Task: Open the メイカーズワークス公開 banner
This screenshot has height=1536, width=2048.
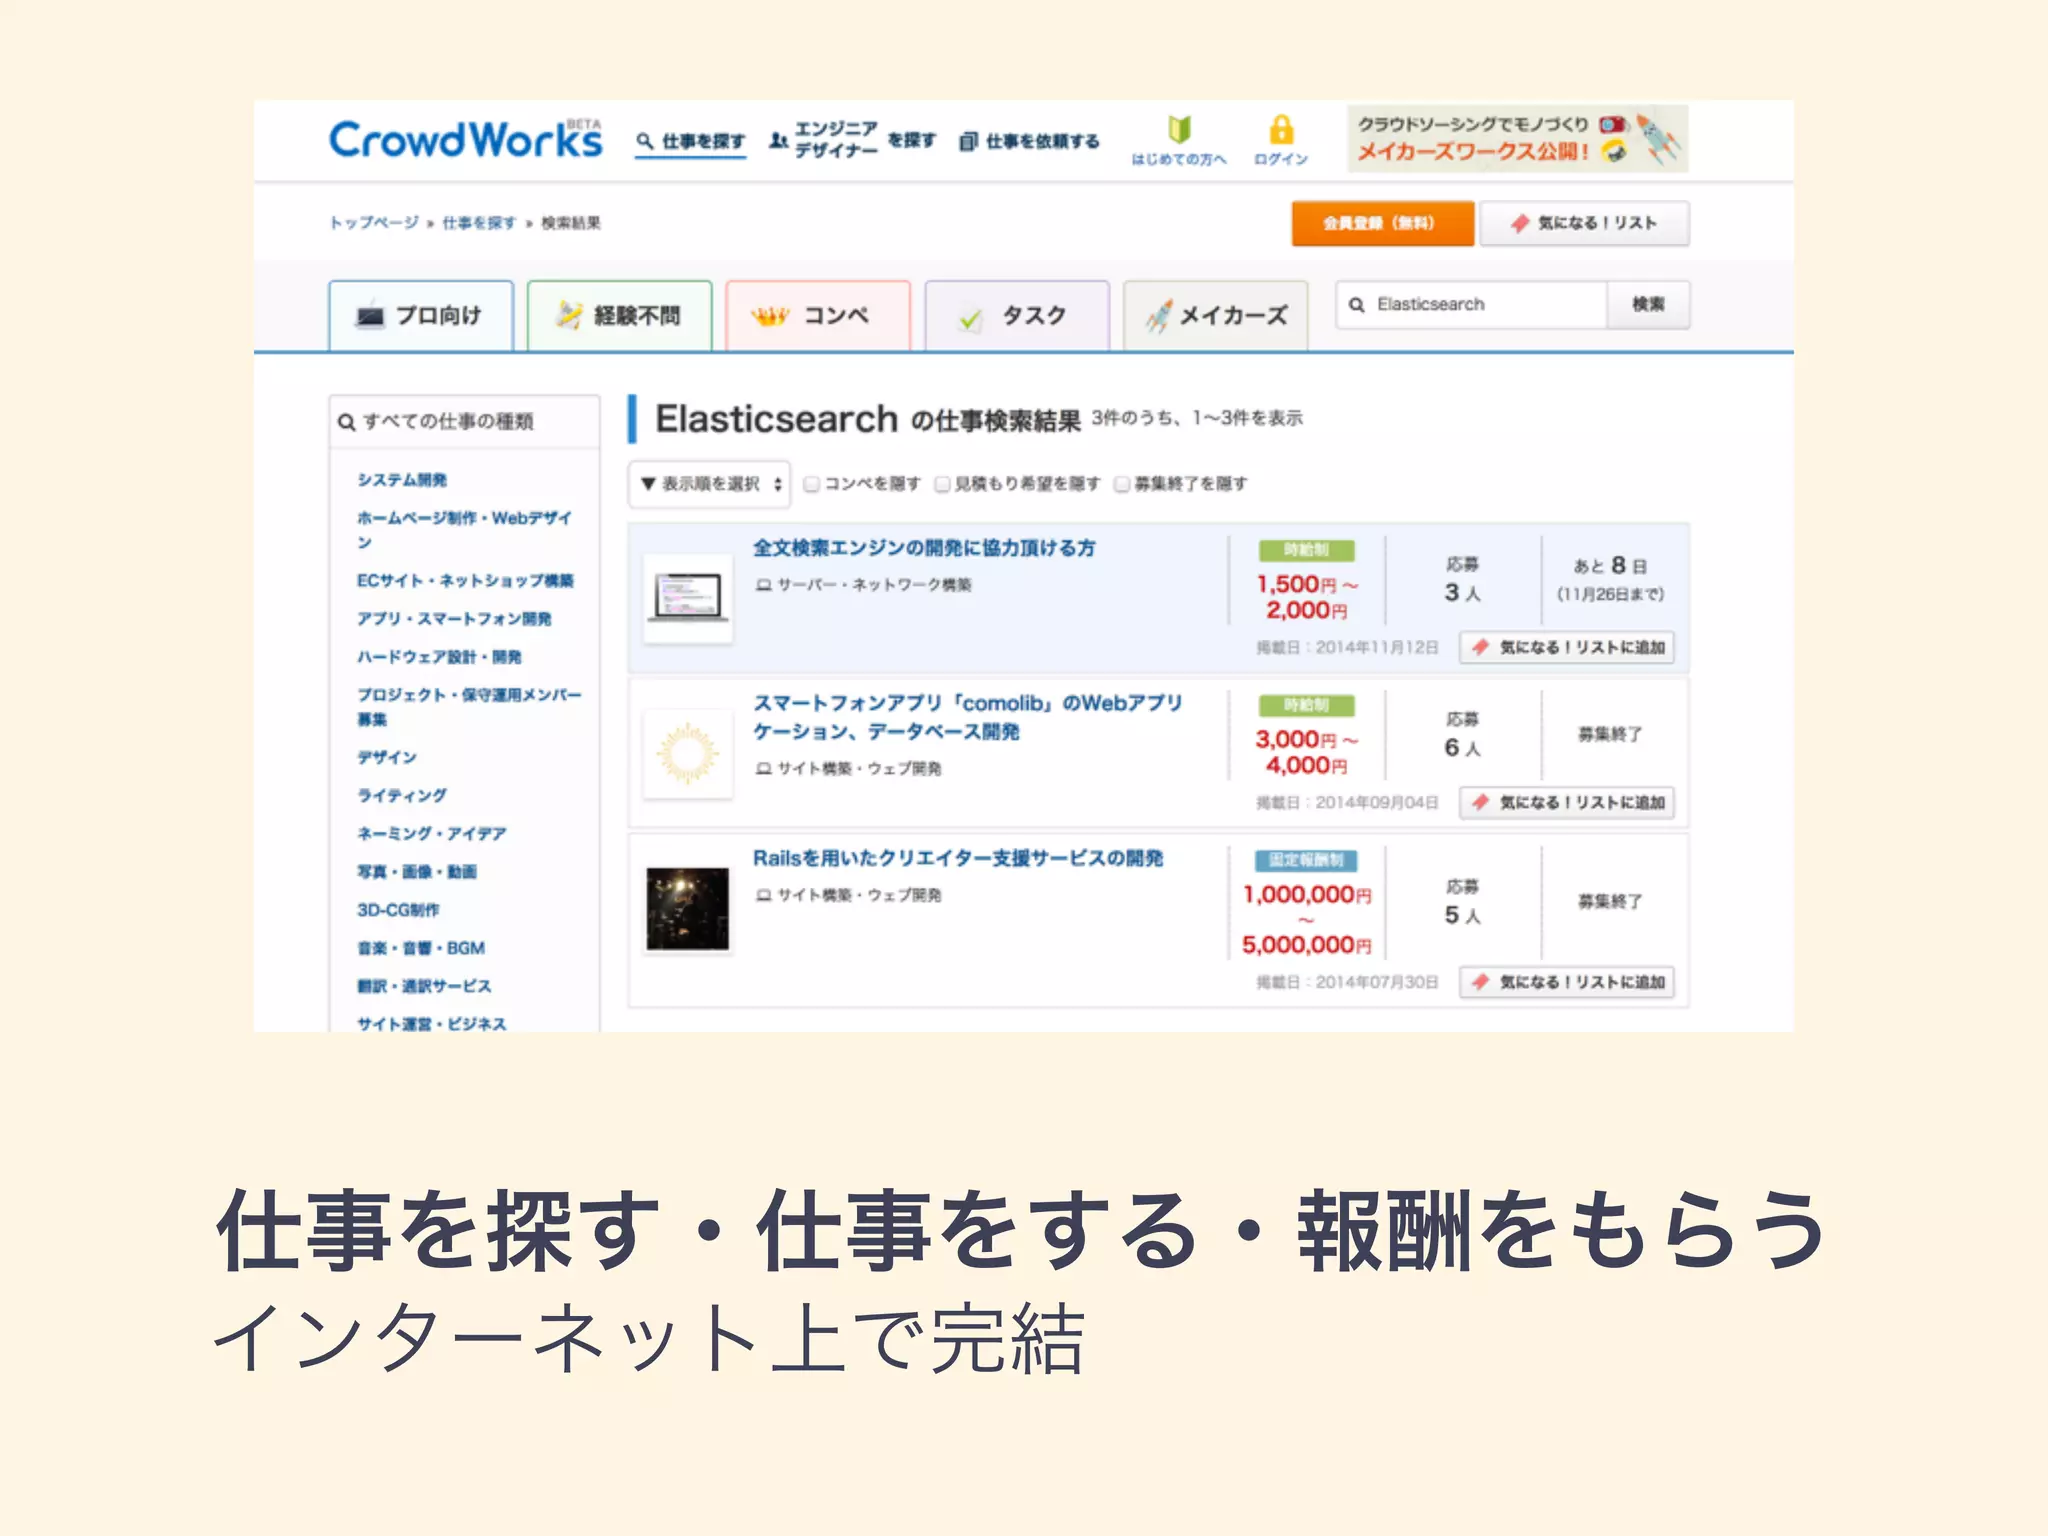Action: coord(1517,139)
